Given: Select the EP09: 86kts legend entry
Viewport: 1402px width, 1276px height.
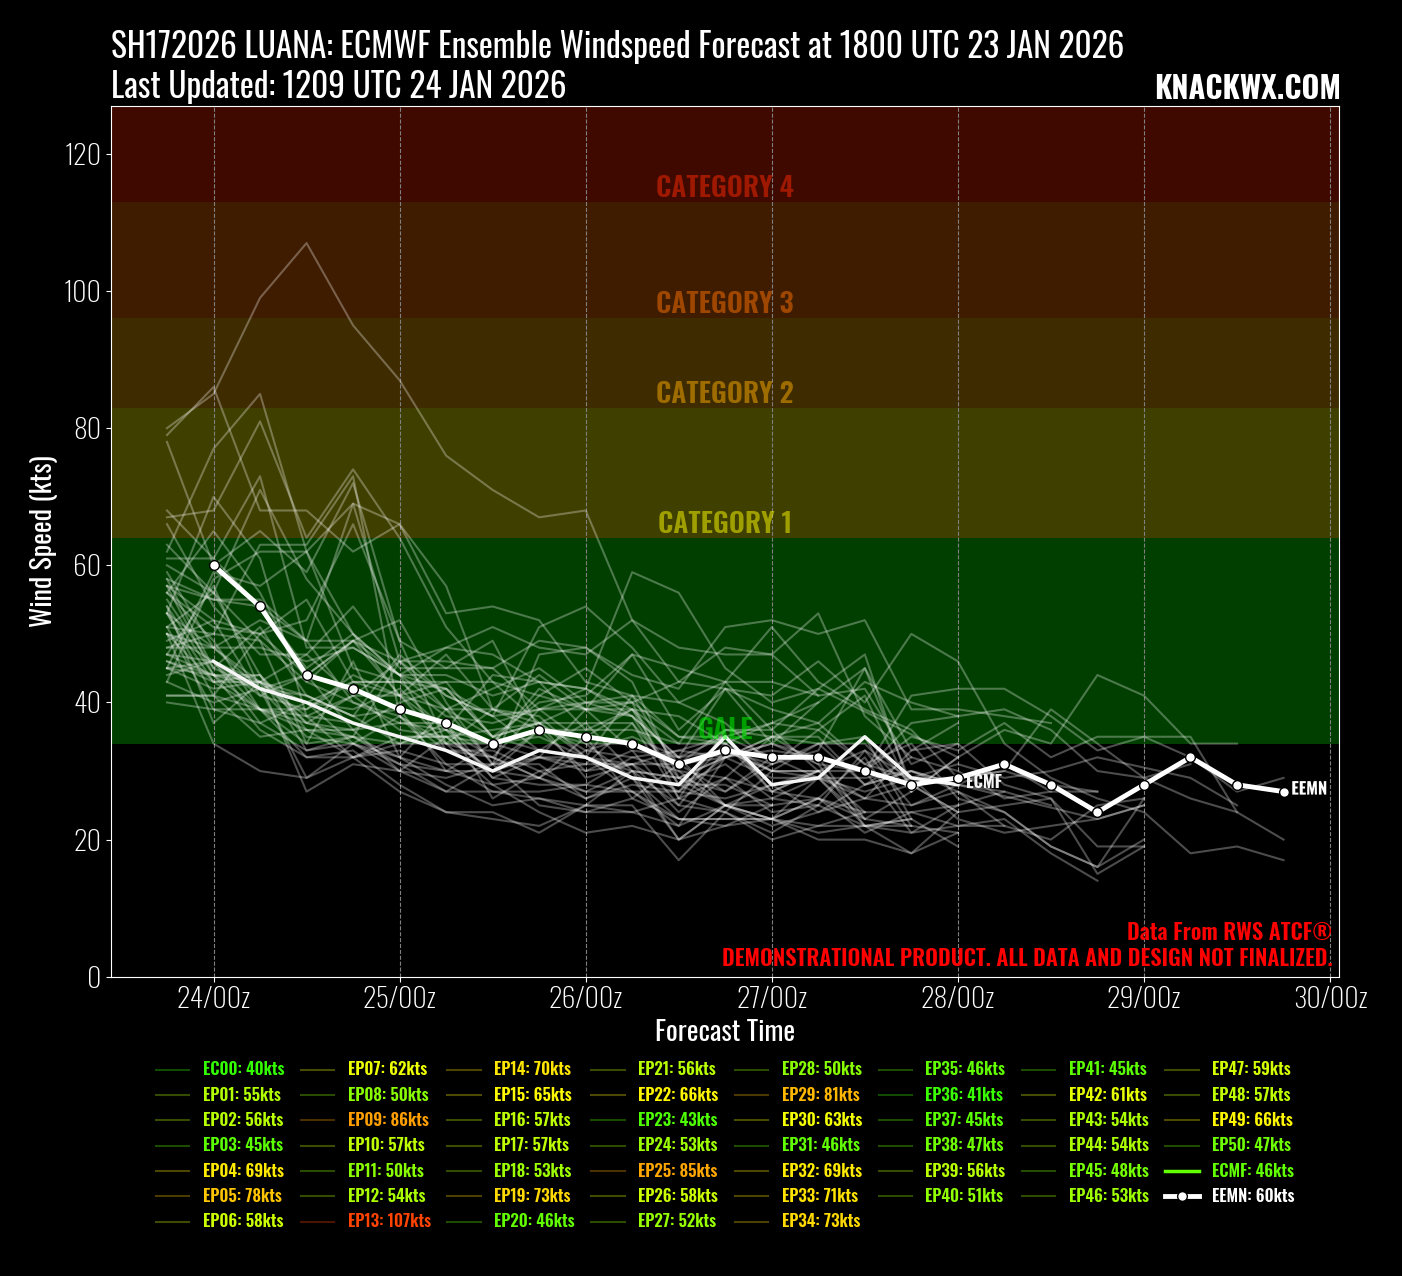Looking at the screenshot, I should pyautogui.click(x=388, y=1119).
